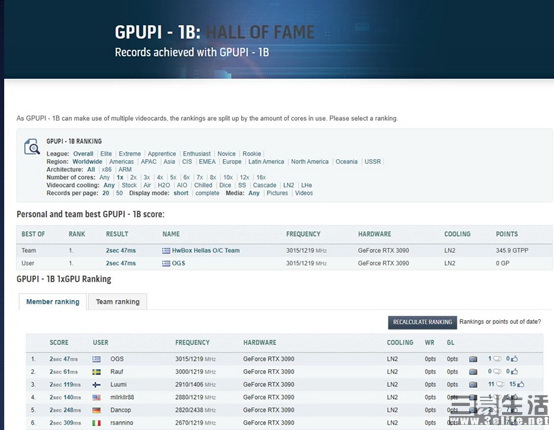This screenshot has height=430, width=554.
Task: Select 2x number of cores
Action: (x=133, y=177)
